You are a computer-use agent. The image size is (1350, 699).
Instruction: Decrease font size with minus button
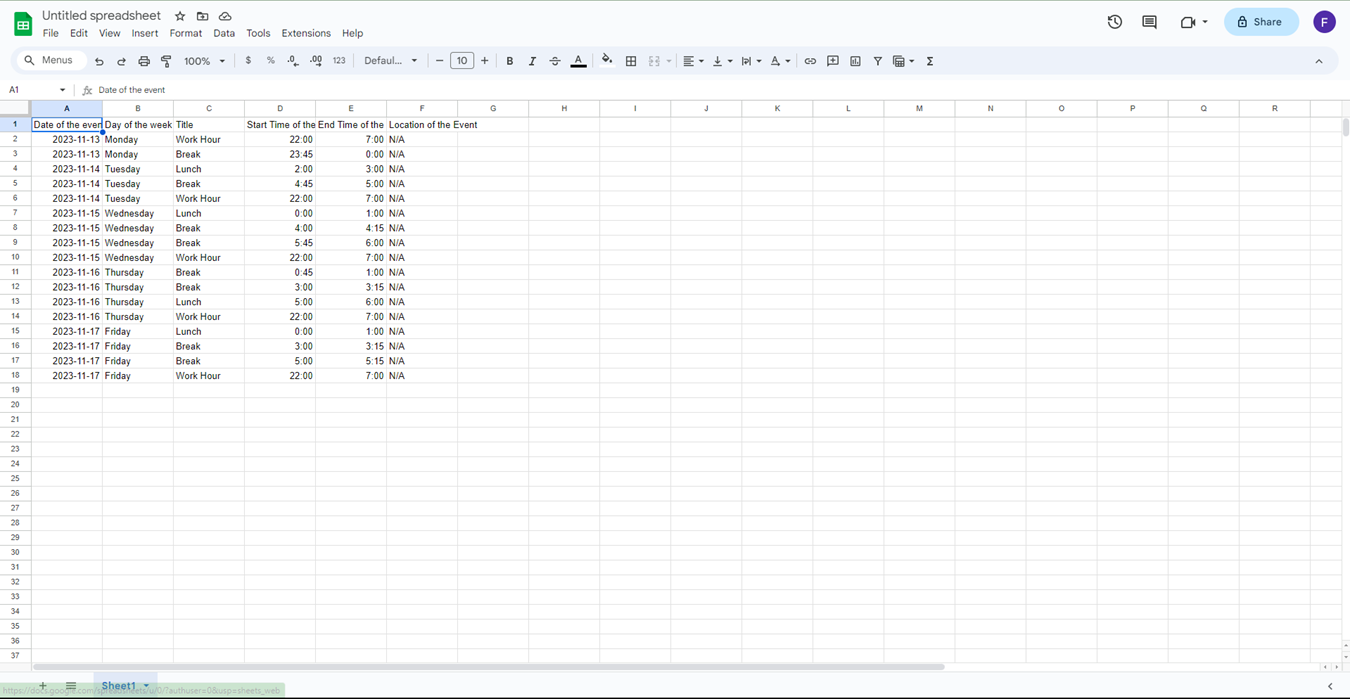pos(439,61)
